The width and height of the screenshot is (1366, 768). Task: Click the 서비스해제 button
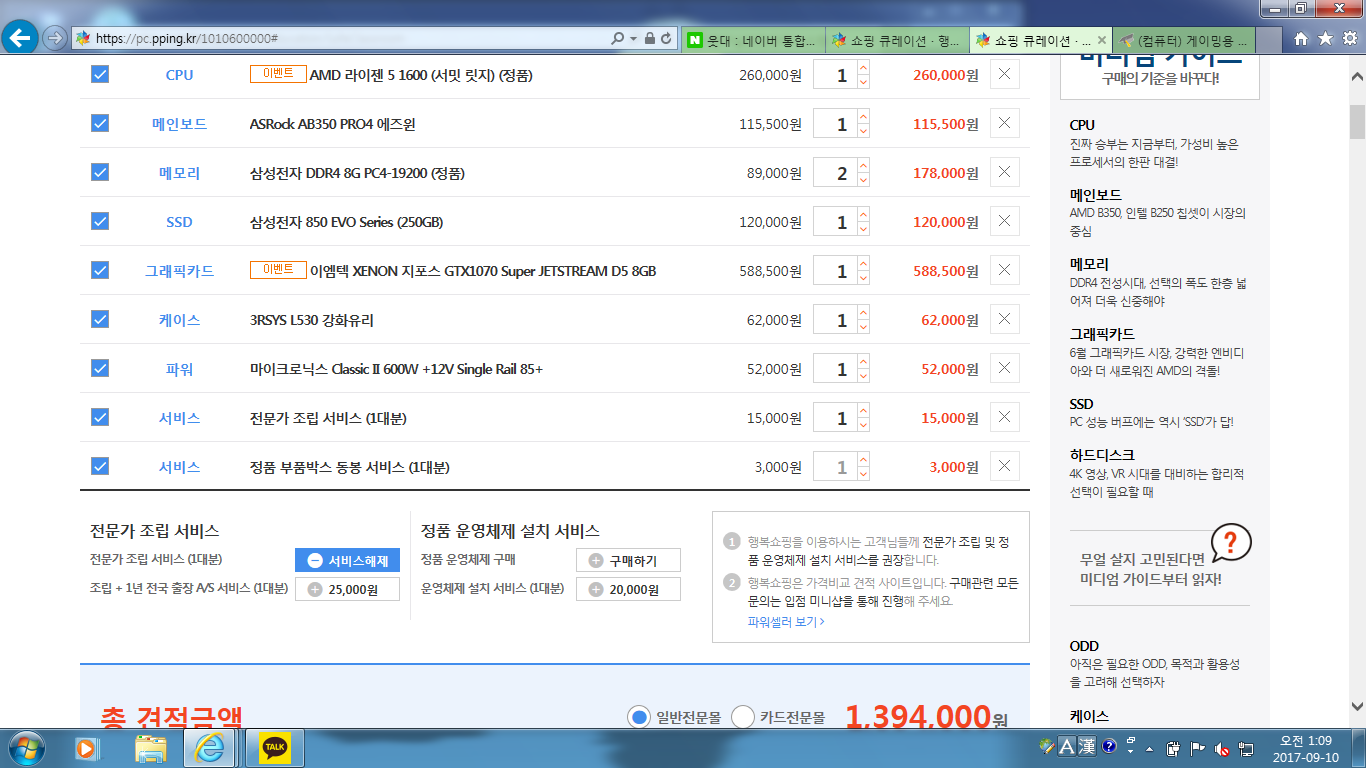[347, 560]
